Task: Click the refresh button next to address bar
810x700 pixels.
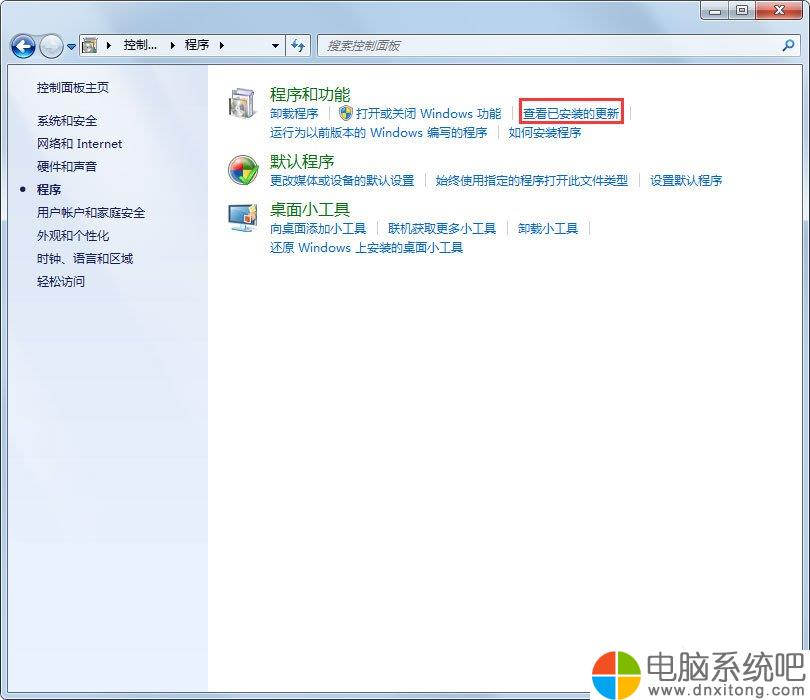Action: tap(298, 45)
